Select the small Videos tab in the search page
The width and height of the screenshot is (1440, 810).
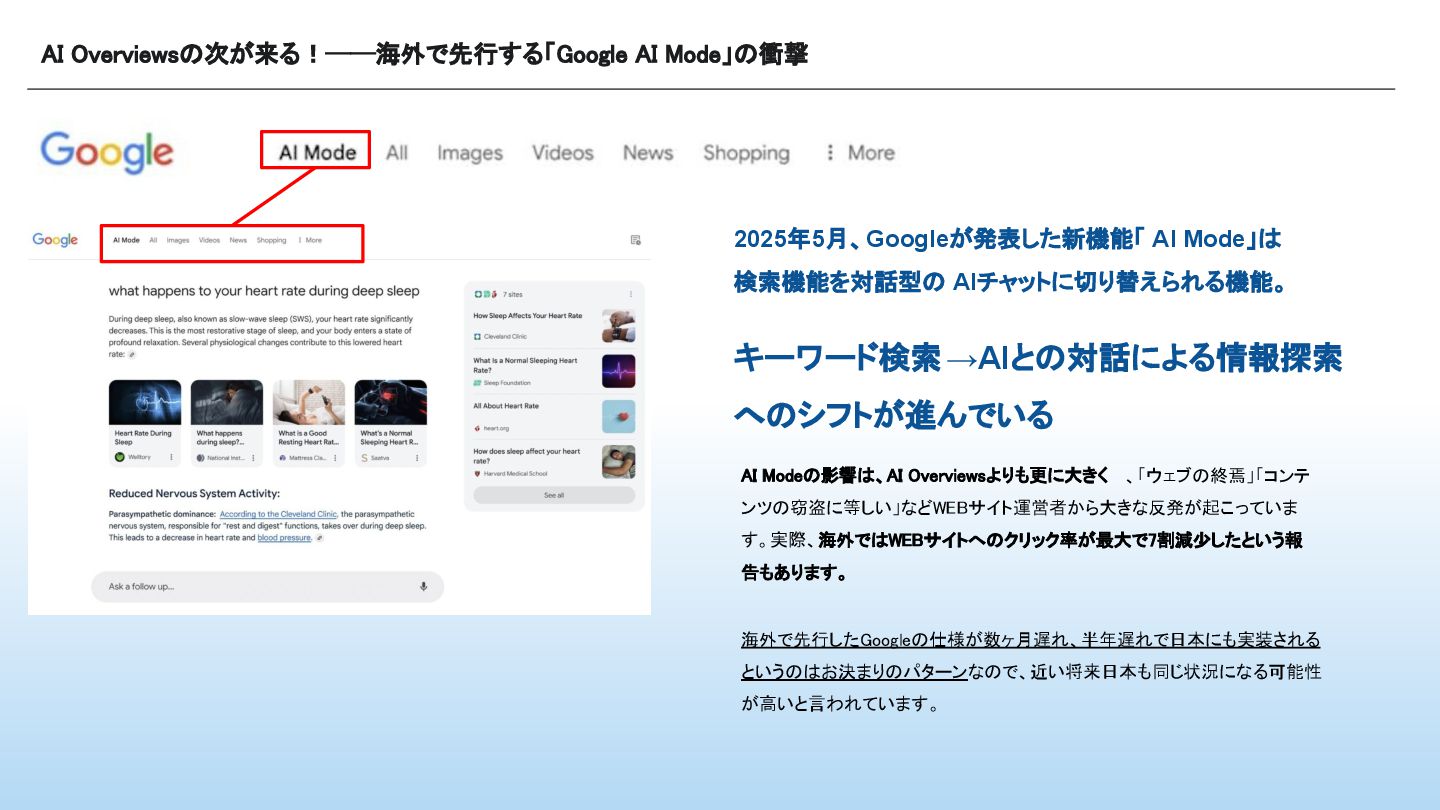tap(209, 240)
